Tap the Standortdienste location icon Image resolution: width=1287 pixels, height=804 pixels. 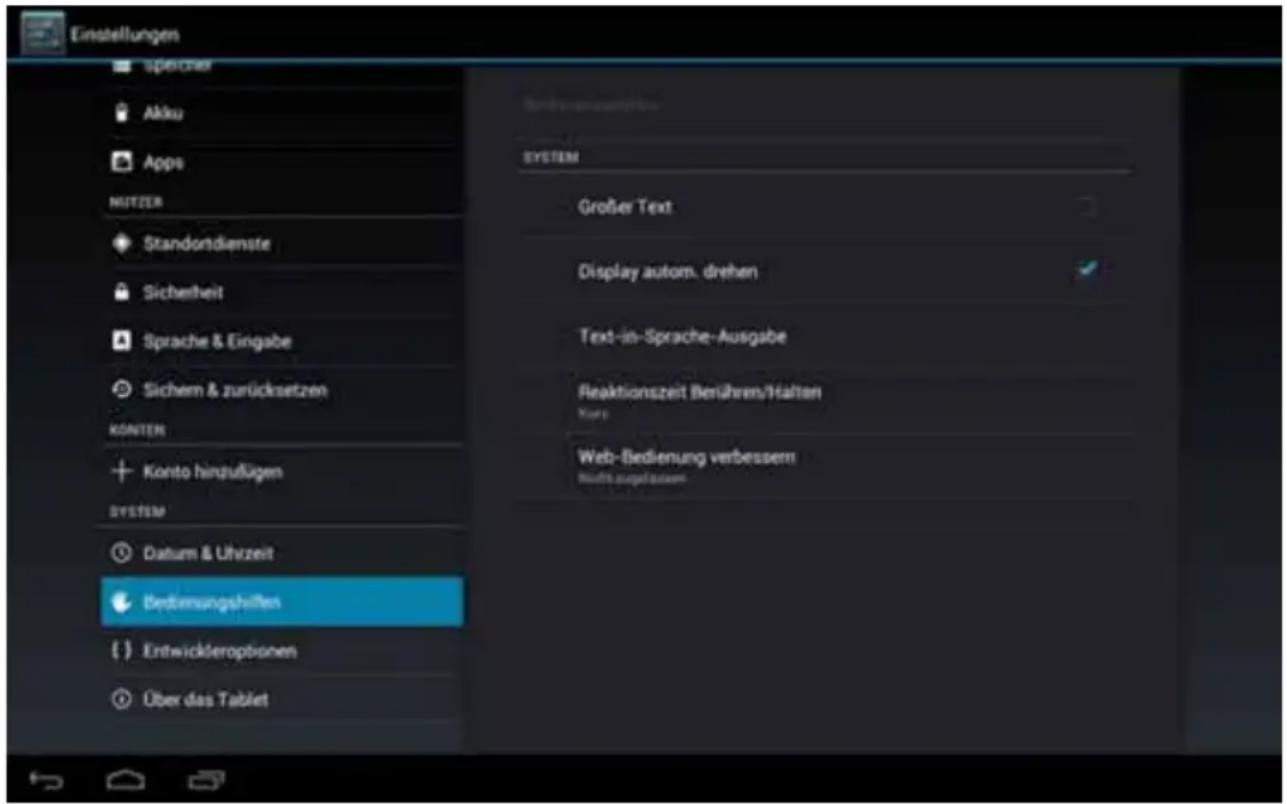(x=122, y=244)
